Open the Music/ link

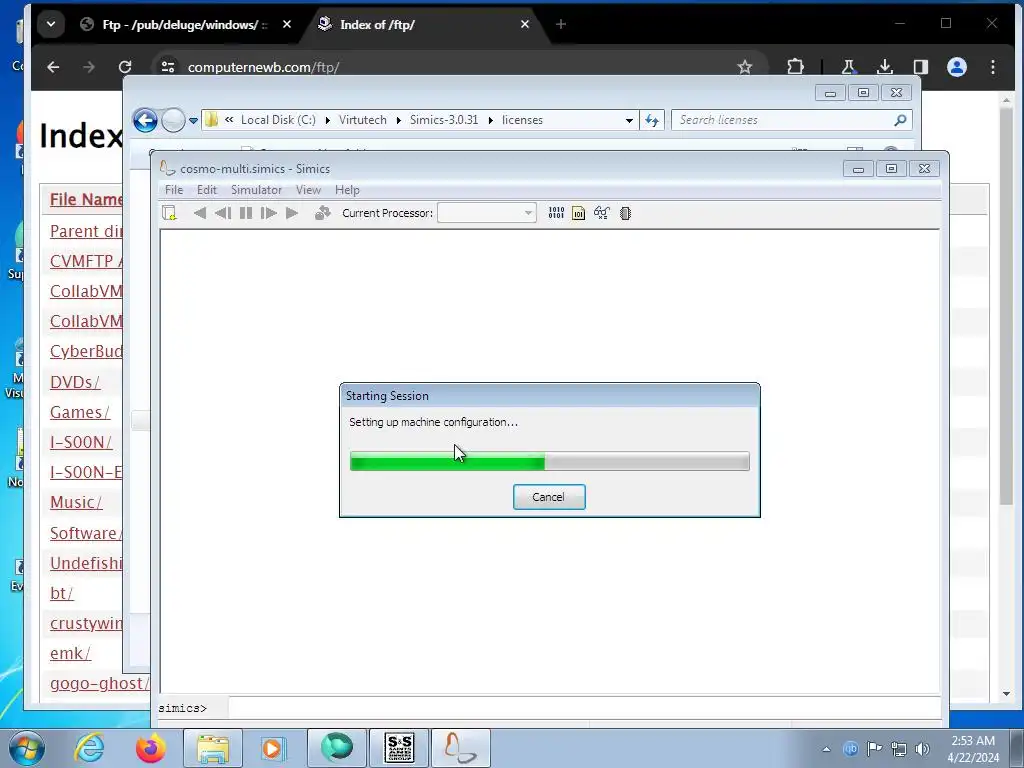(x=76, y=502)
